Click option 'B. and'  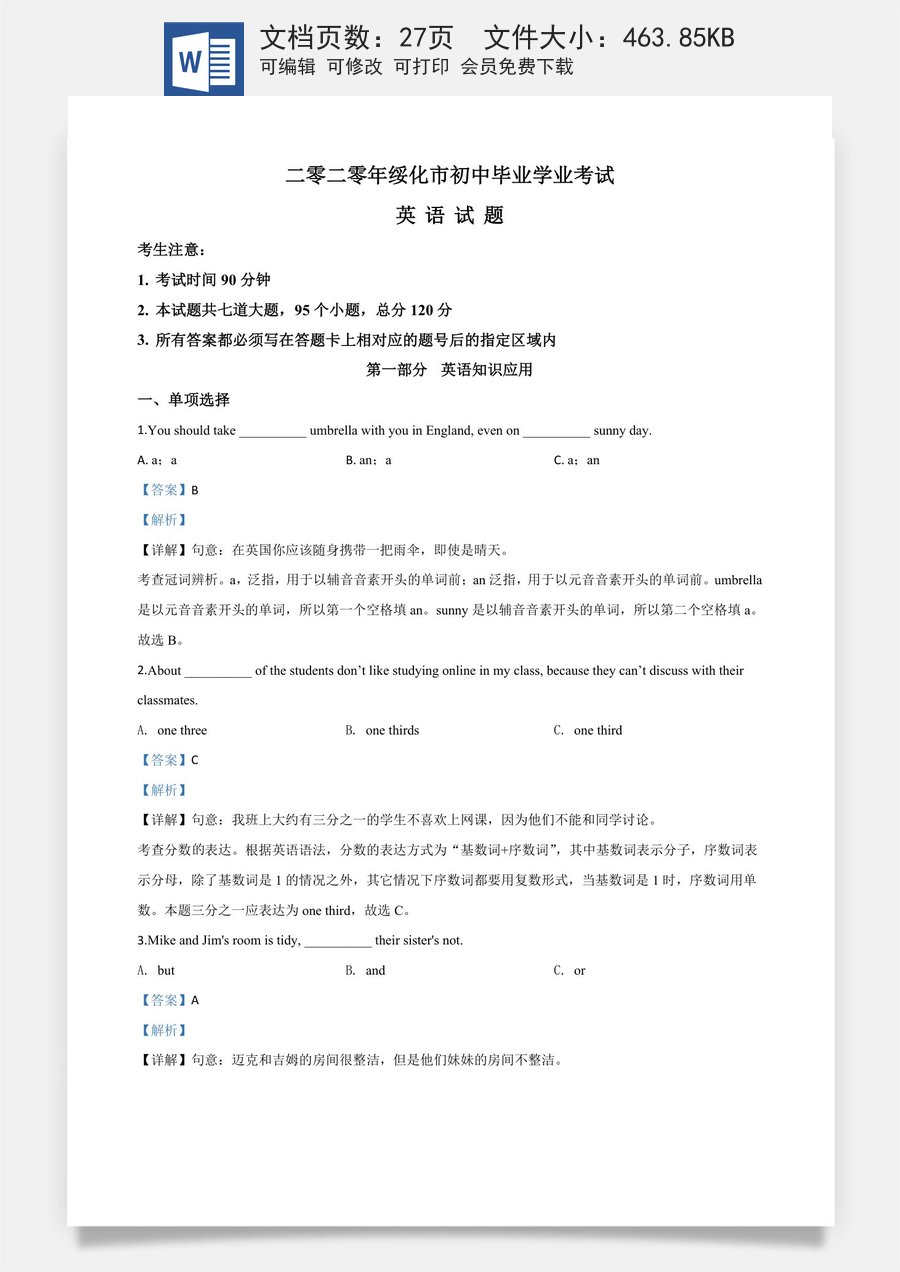coord(365,970)
